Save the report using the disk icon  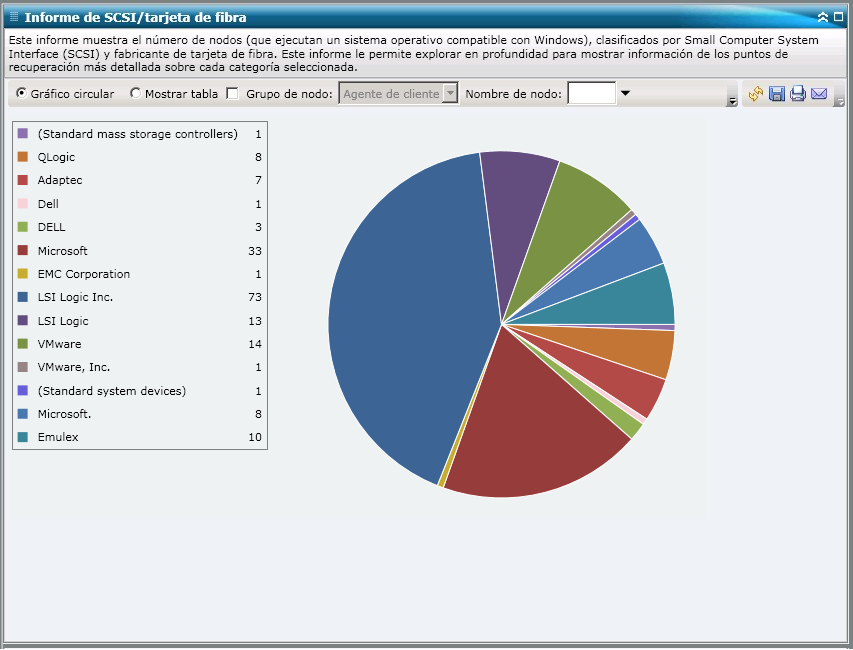[x=776, y=93]
